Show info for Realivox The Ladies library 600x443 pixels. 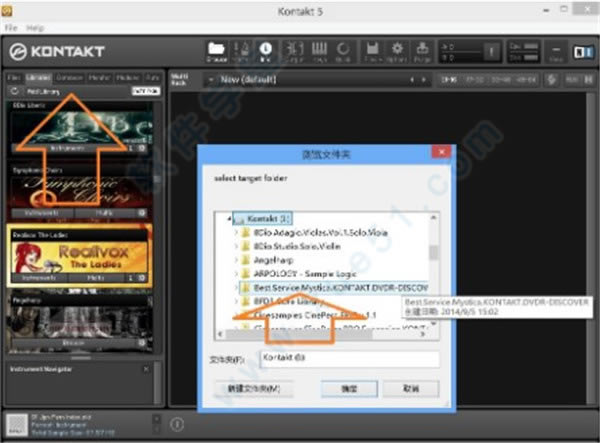tap(130, 278)
